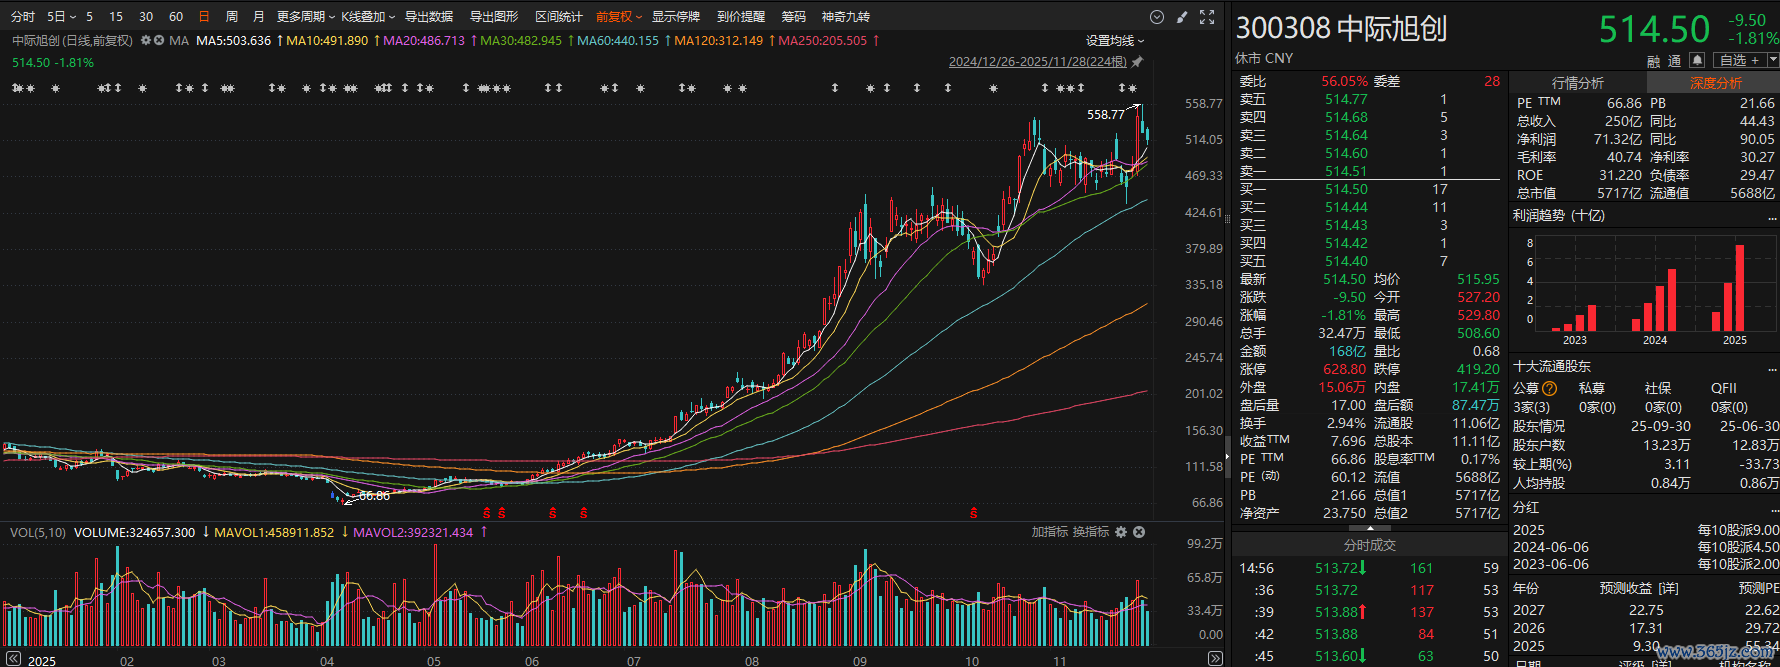Click the 2025 profit trend bar

coord(1740,288)
